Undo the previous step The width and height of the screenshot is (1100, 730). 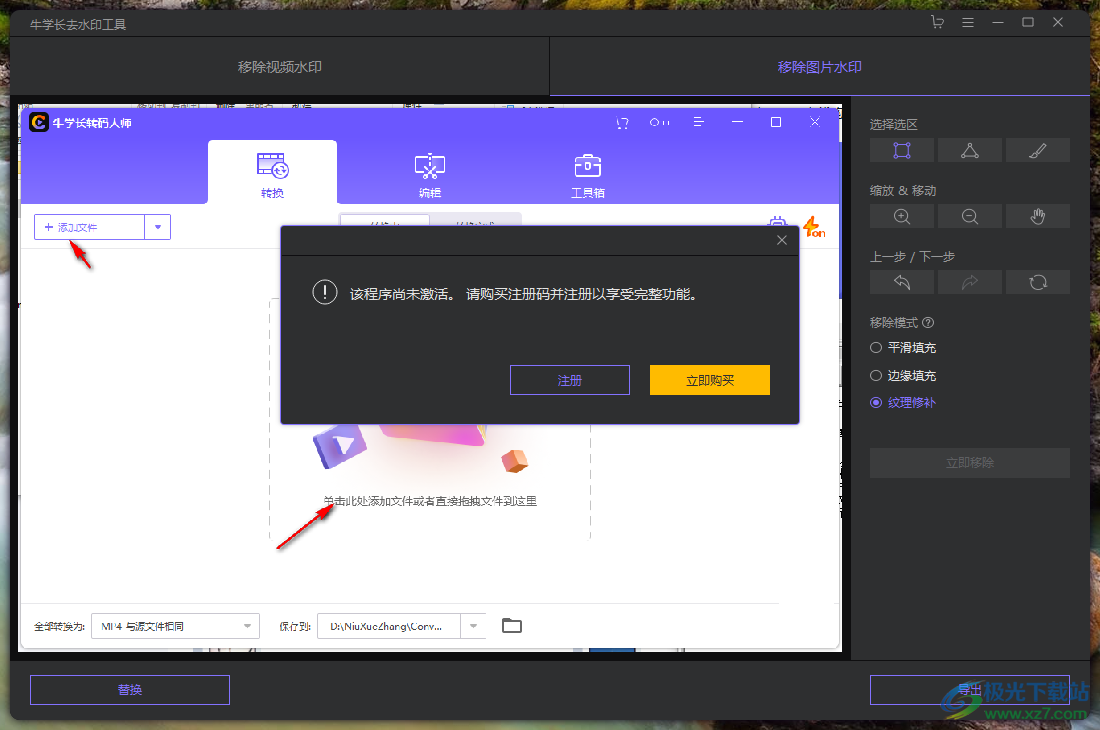901,282
